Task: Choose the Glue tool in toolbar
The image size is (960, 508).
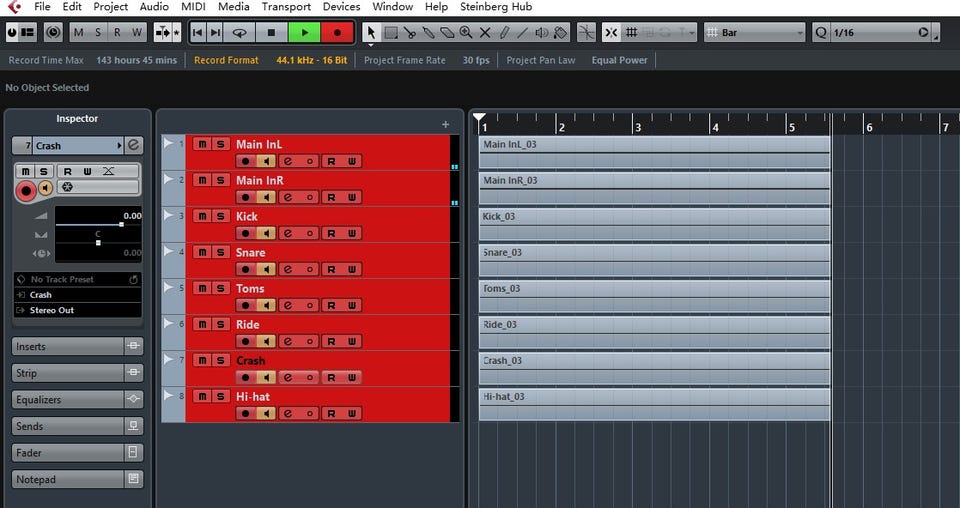Action: (429, 32)
